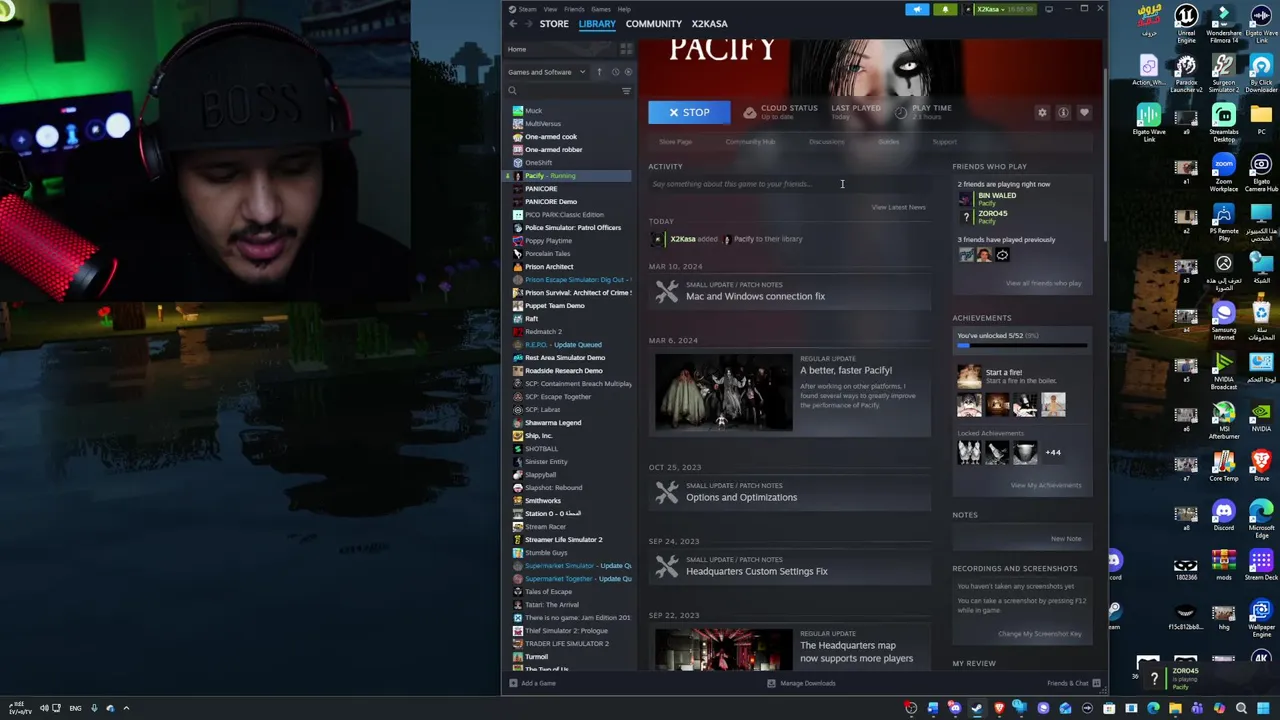The width and height of the screenshot is (1280, 720).
Task: Open Pacify Guides link
Action: (x=888, y=142)
